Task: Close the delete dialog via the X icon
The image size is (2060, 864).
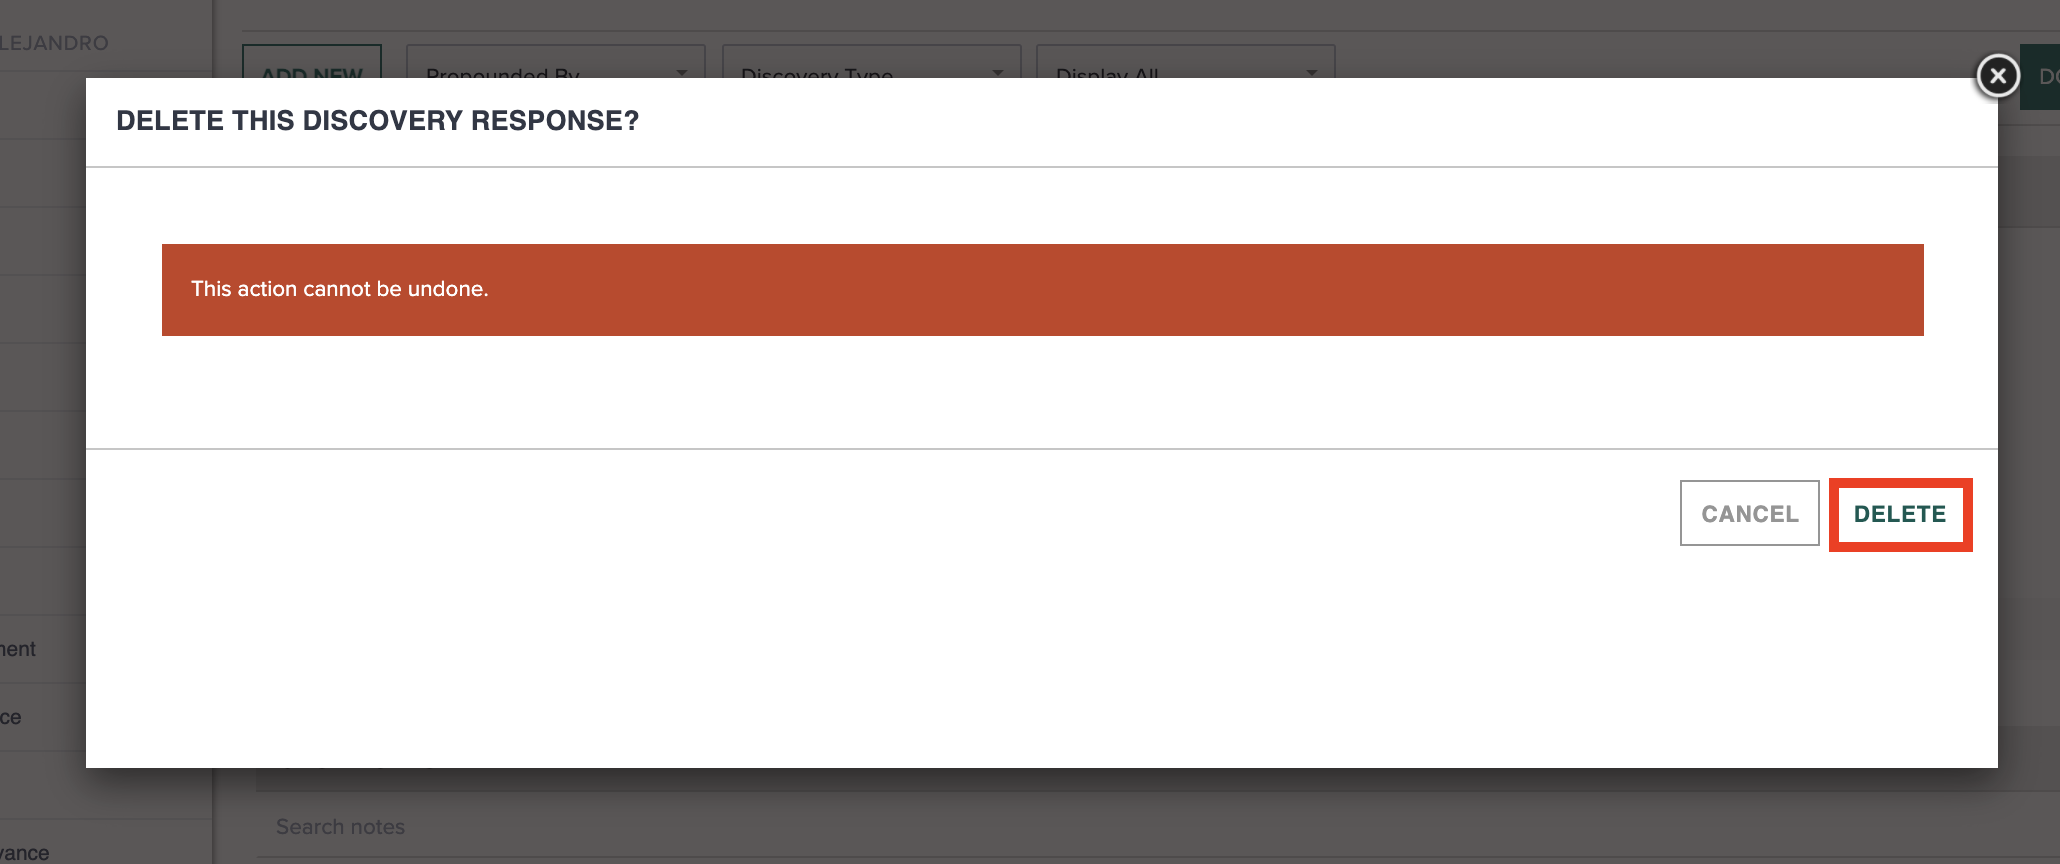Action: coord(1997,75)
